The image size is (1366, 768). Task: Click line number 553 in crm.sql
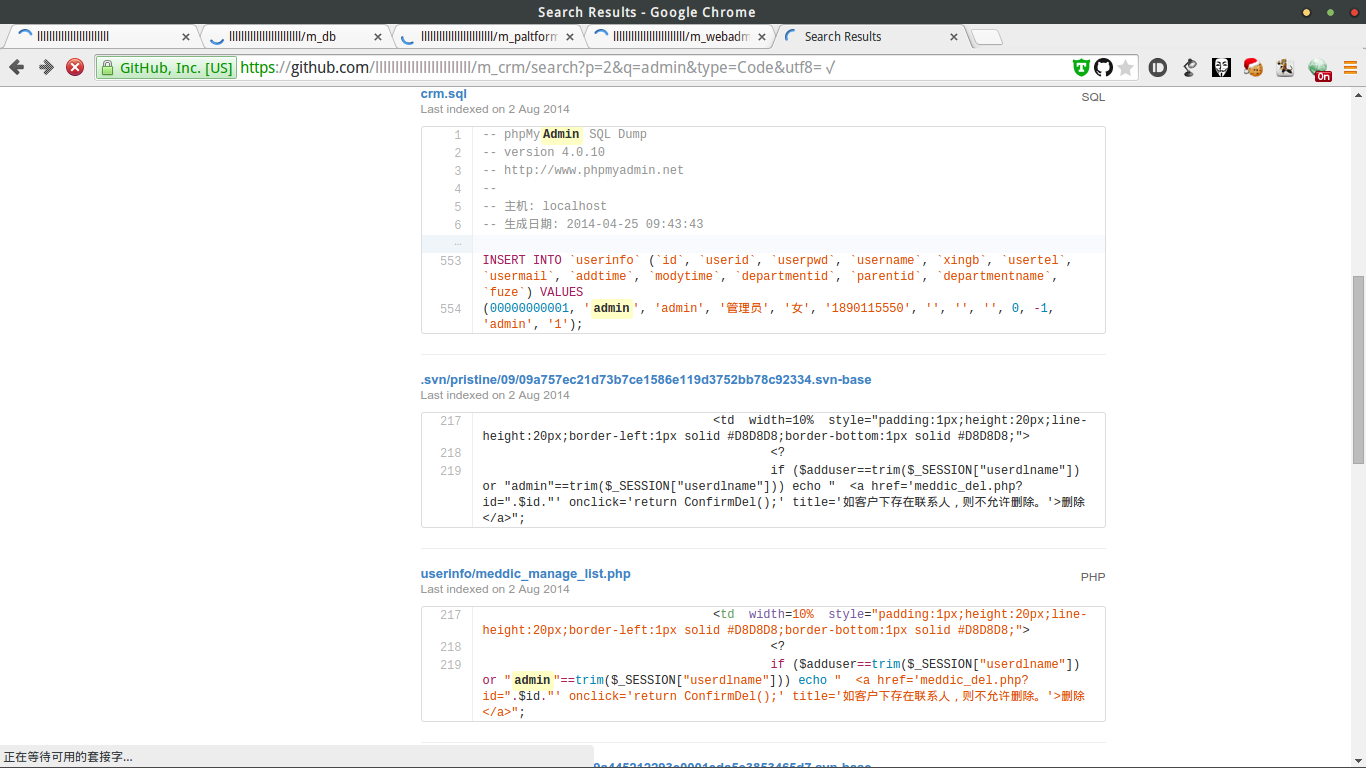(x=450, y=261)
